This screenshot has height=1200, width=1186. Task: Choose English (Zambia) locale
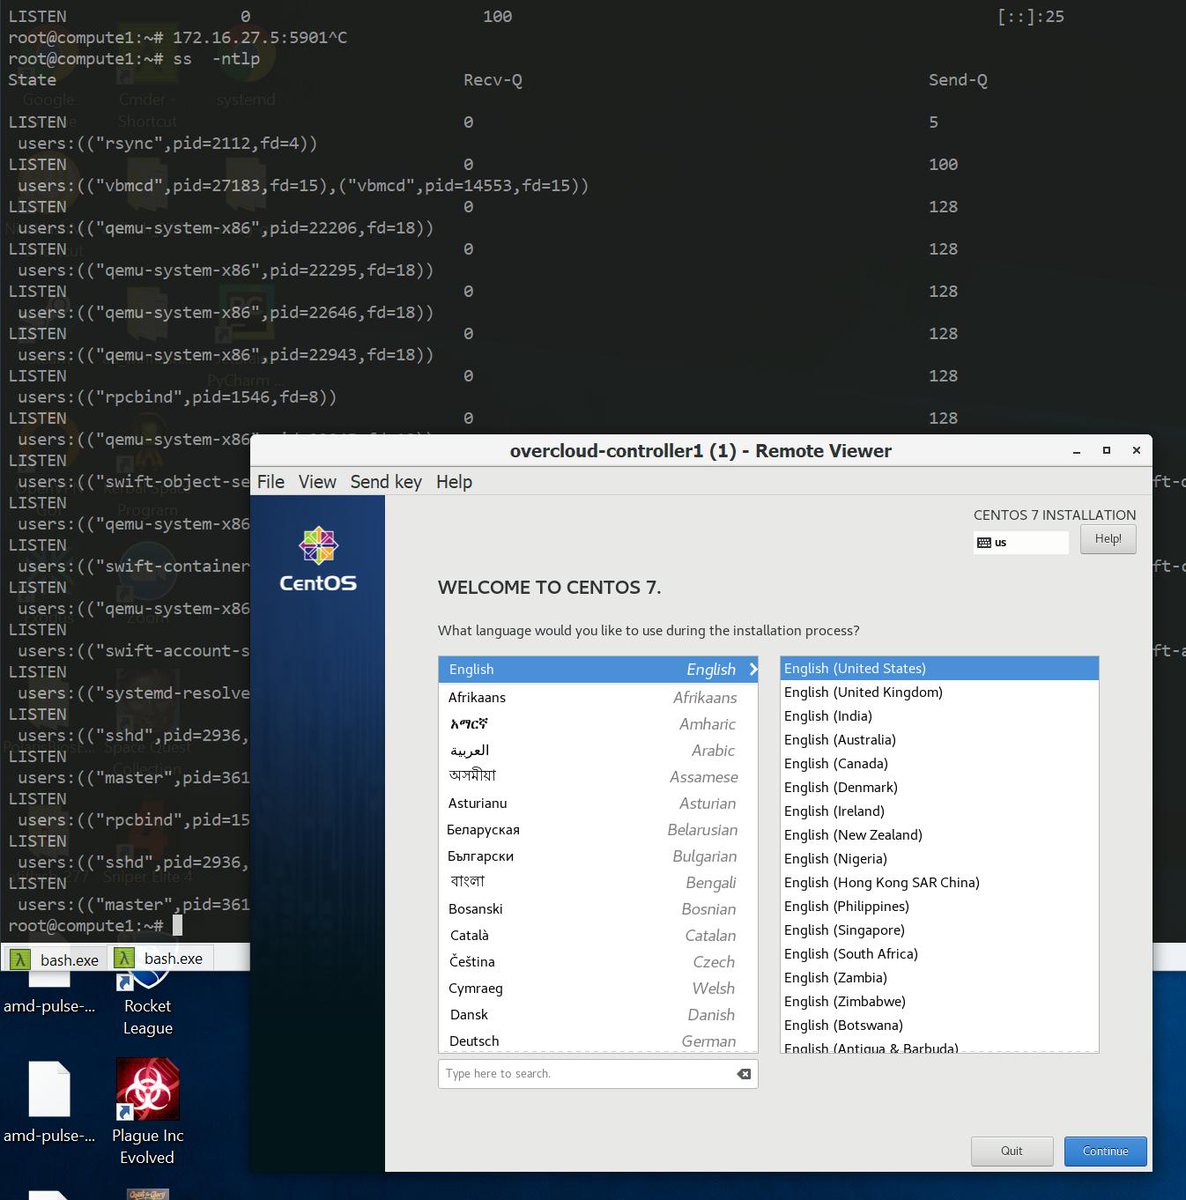tap(939, 978)
